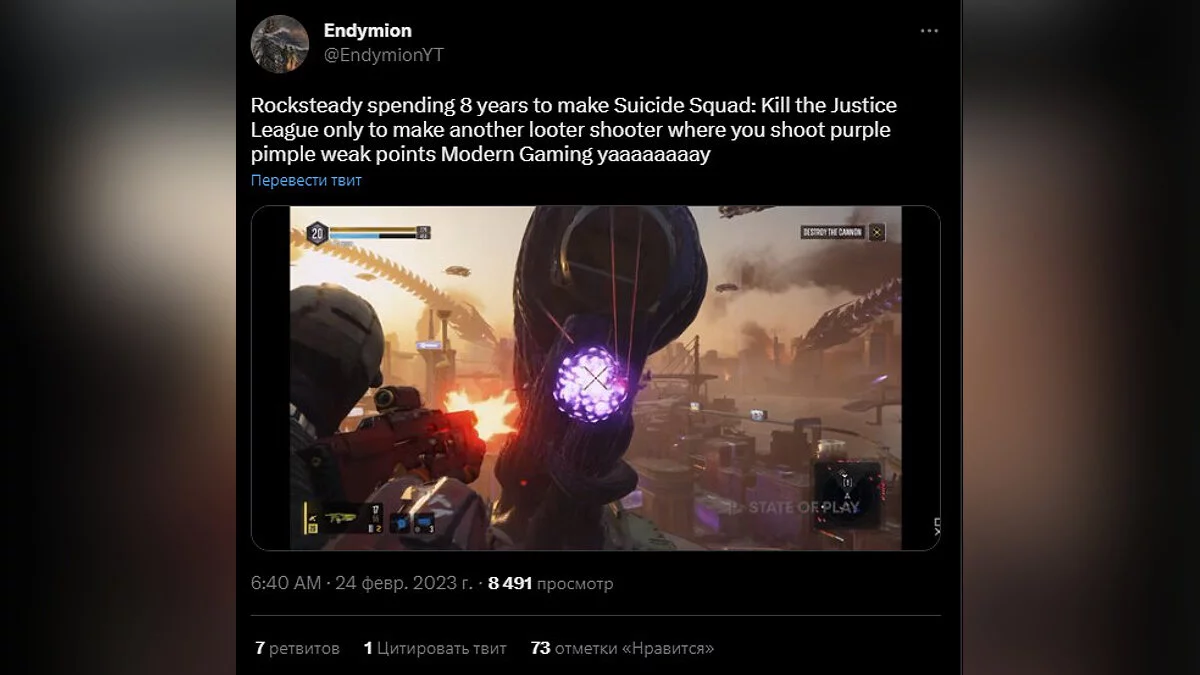Image resolution: width=1200 pixels, height=675 pixels.
Task: Click the crosshair on the purple orb
Action: [596, 378]
